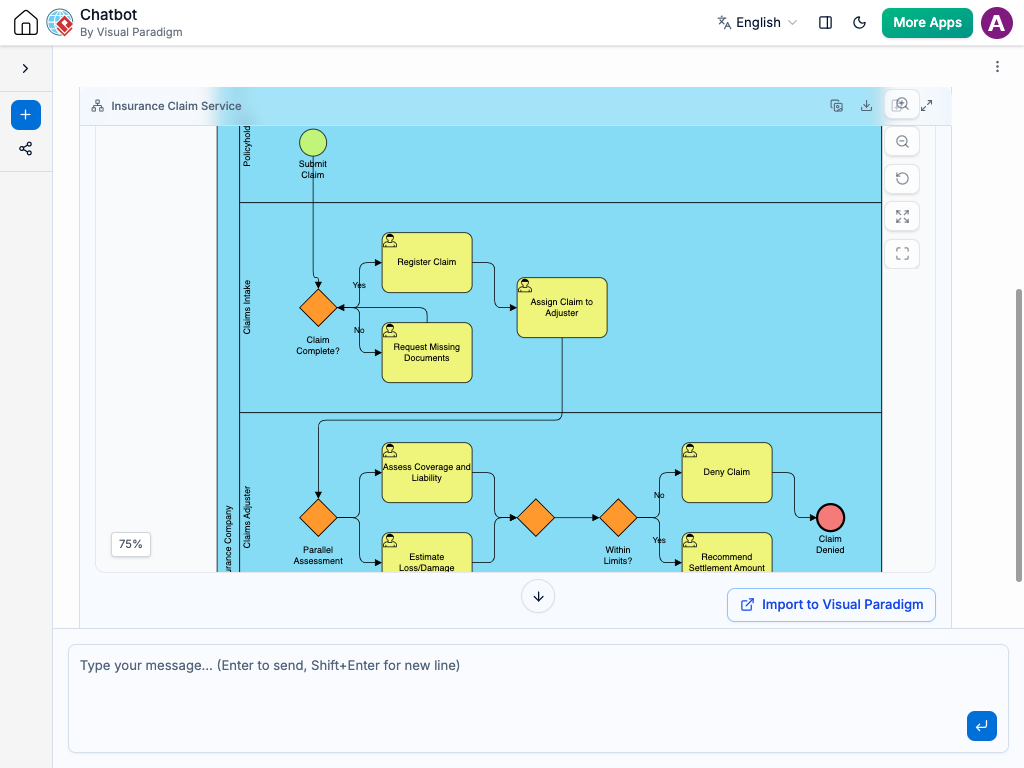The width and height of the screenshot is (1024, 768).
Task: Expand diagram to fullscreen arrows icon
Action: (926, 106)
